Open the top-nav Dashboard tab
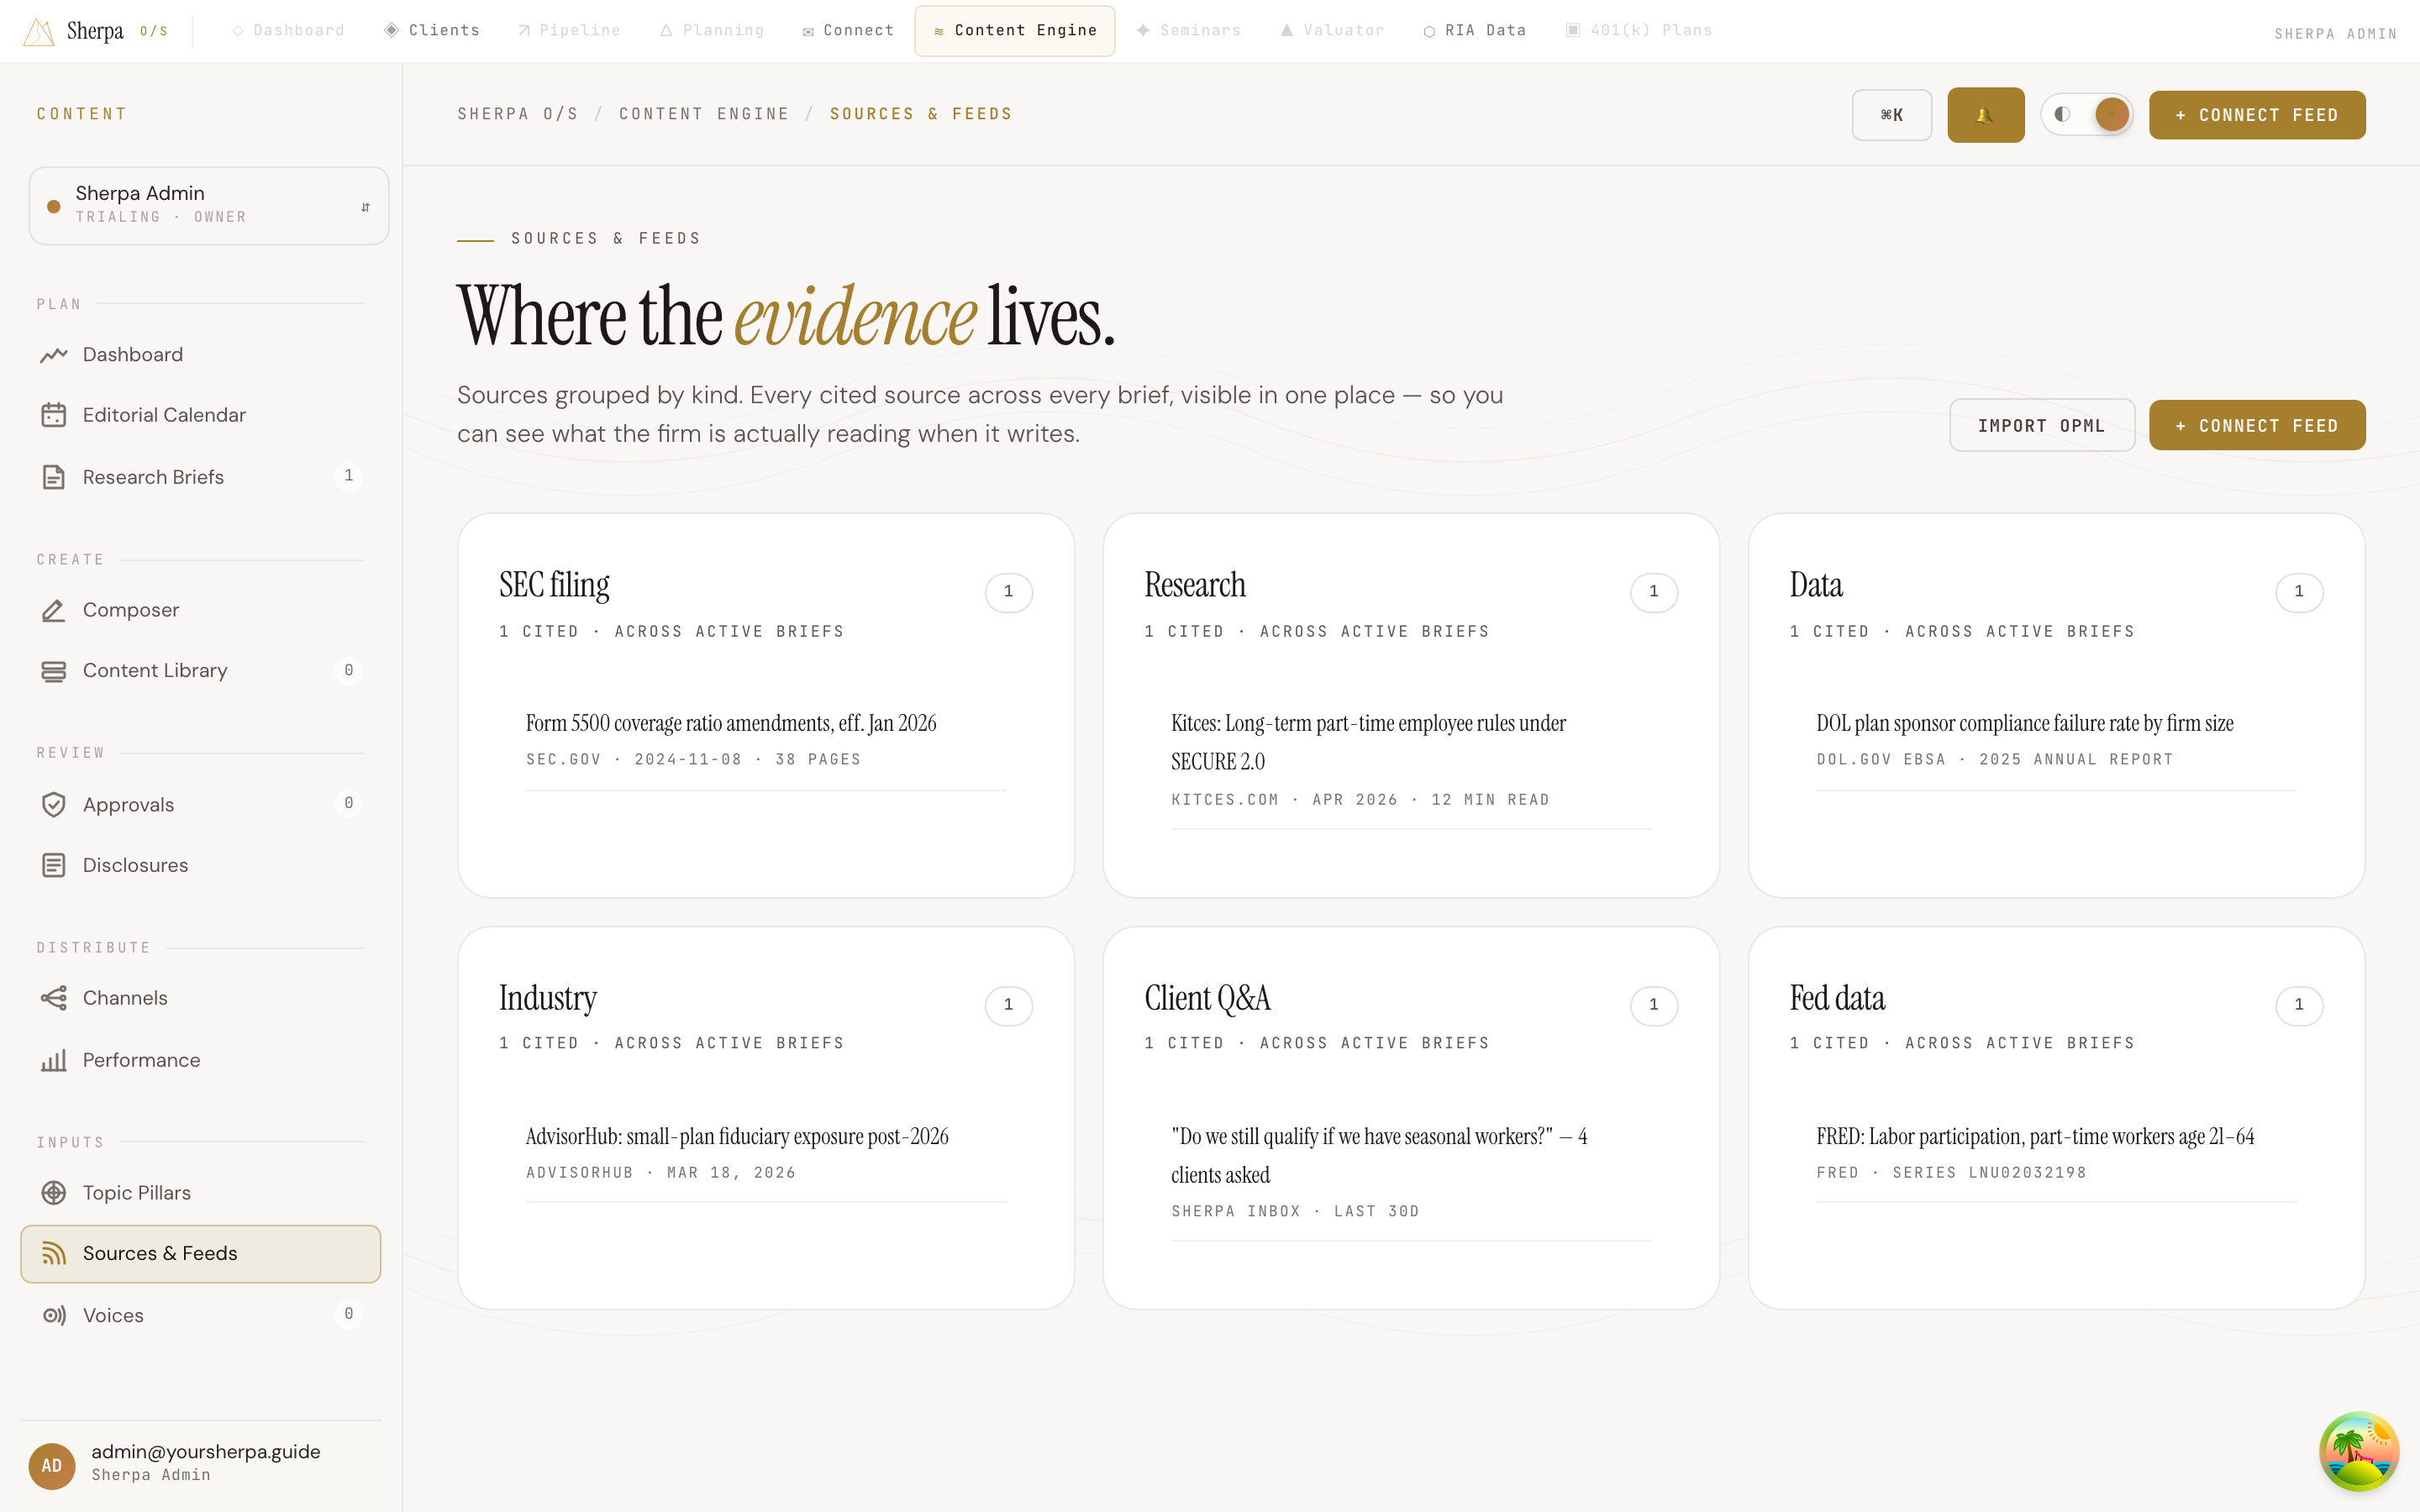Screen dimensions: 2420x1512 tap(288, 30)
